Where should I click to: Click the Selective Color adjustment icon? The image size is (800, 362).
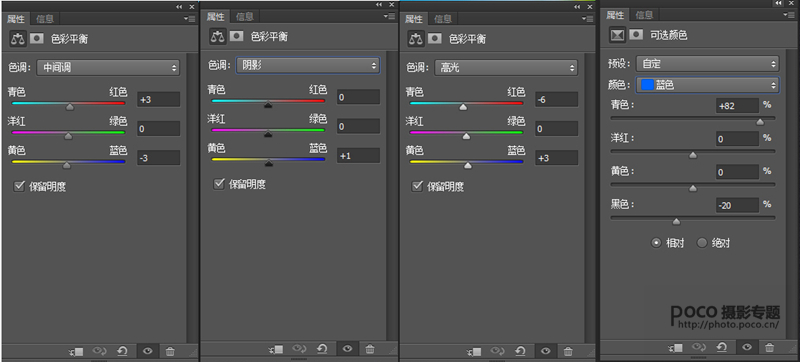pos(617,35)
